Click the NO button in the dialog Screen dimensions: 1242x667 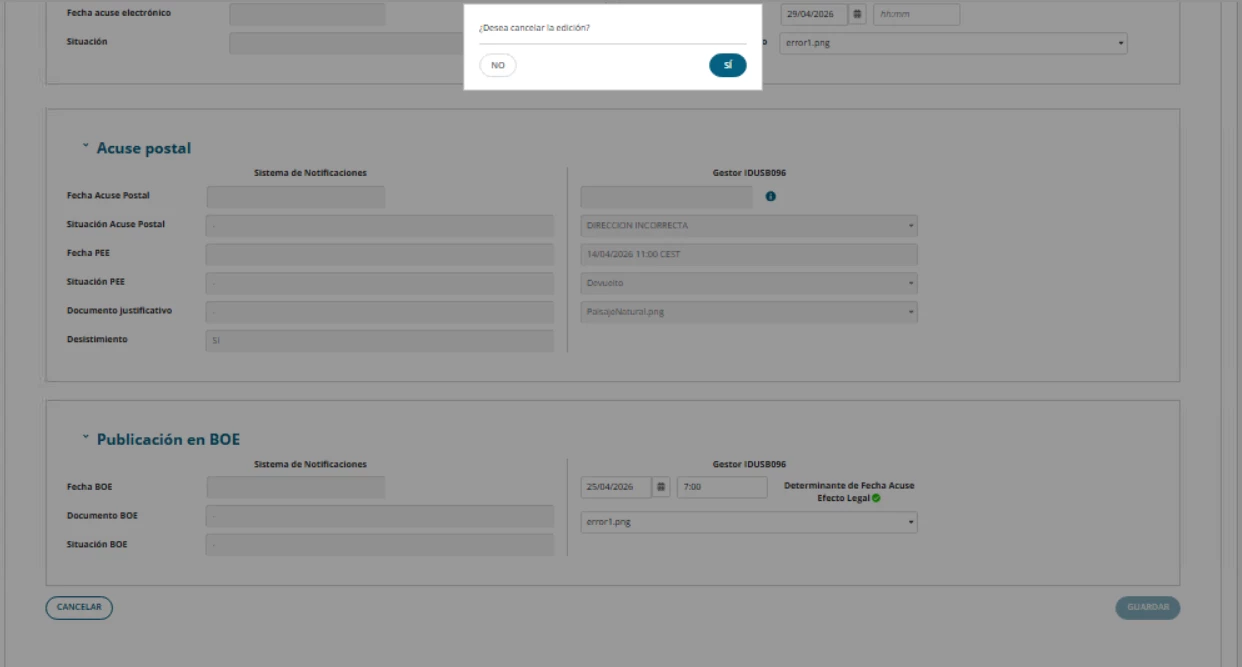[x=498, y=65]
